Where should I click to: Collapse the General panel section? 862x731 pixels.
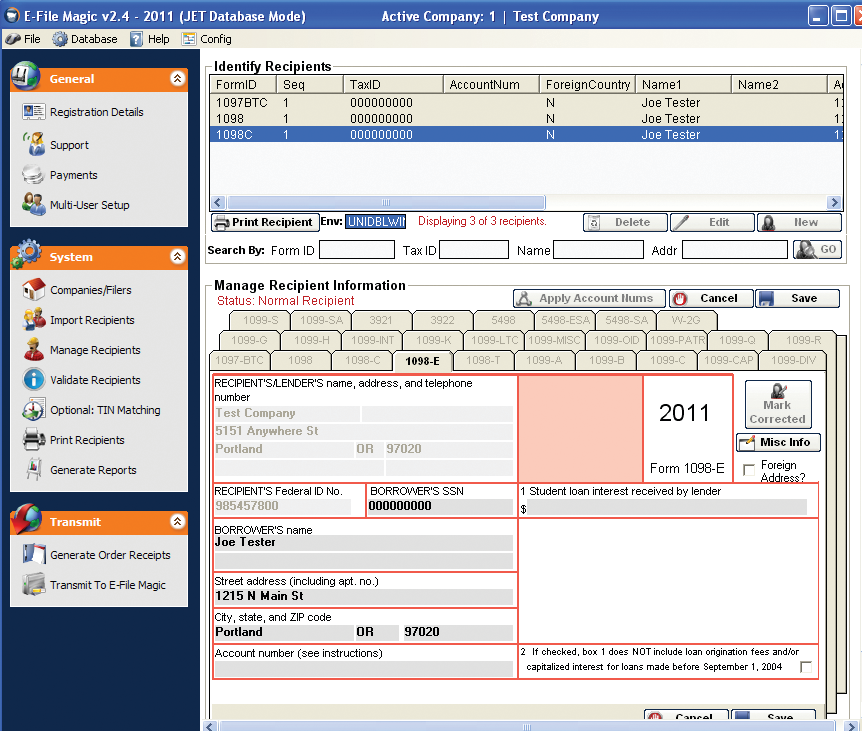[x=177, y=79]
